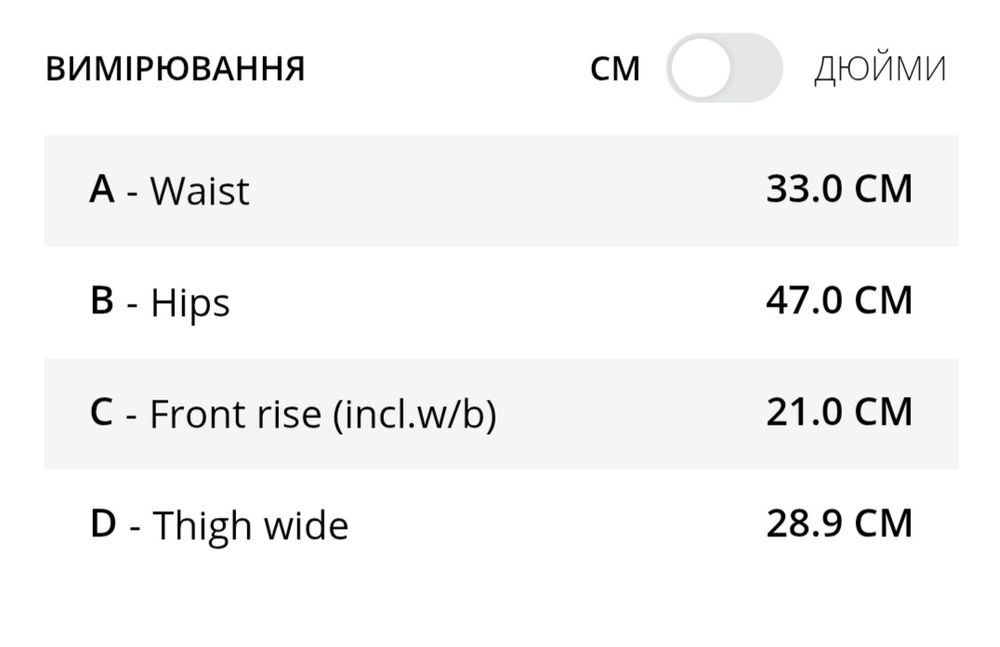Toggle the CM/inches unit switch
Viewport: 1000px width, 647px height.
coord(724,68)
